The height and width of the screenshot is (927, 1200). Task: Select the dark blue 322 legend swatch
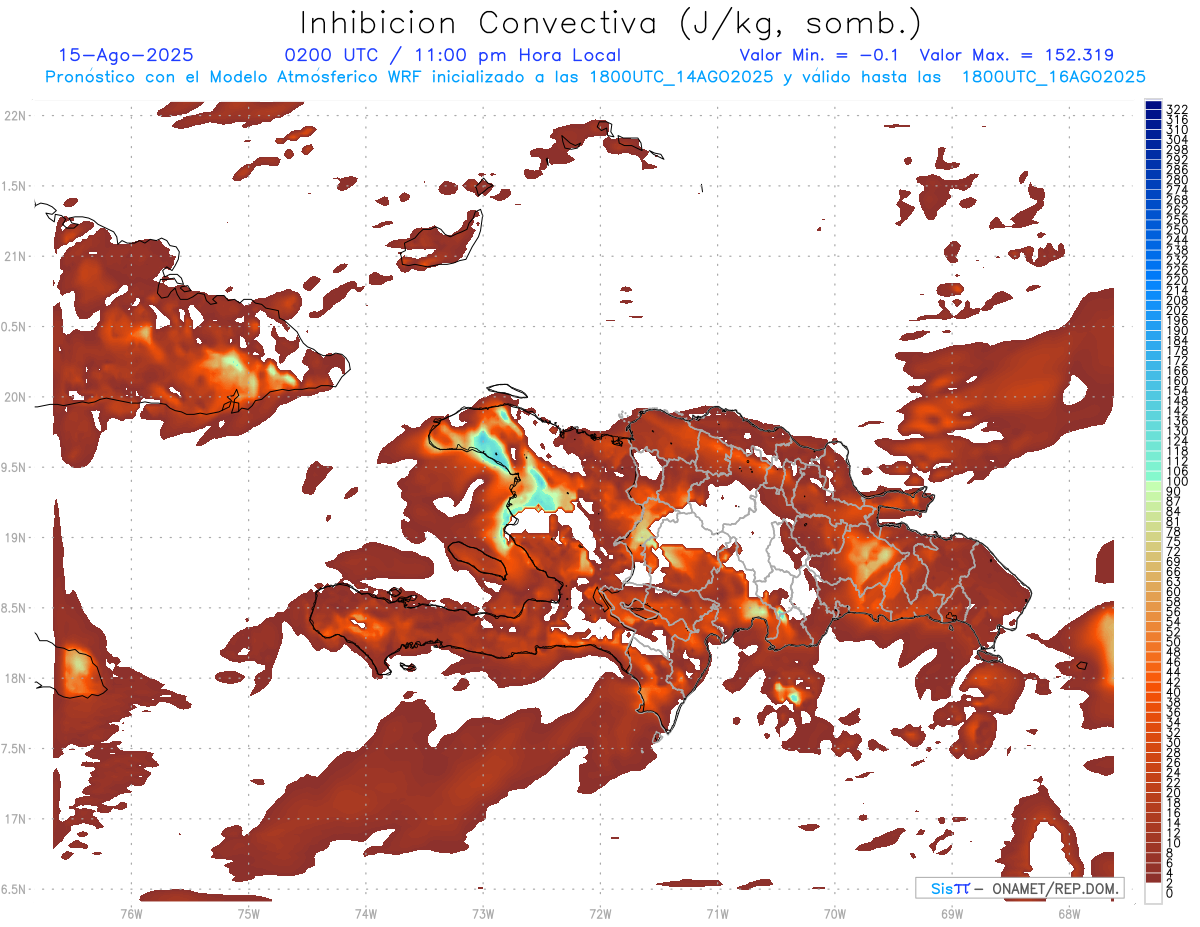click(x=1154, y=107)
